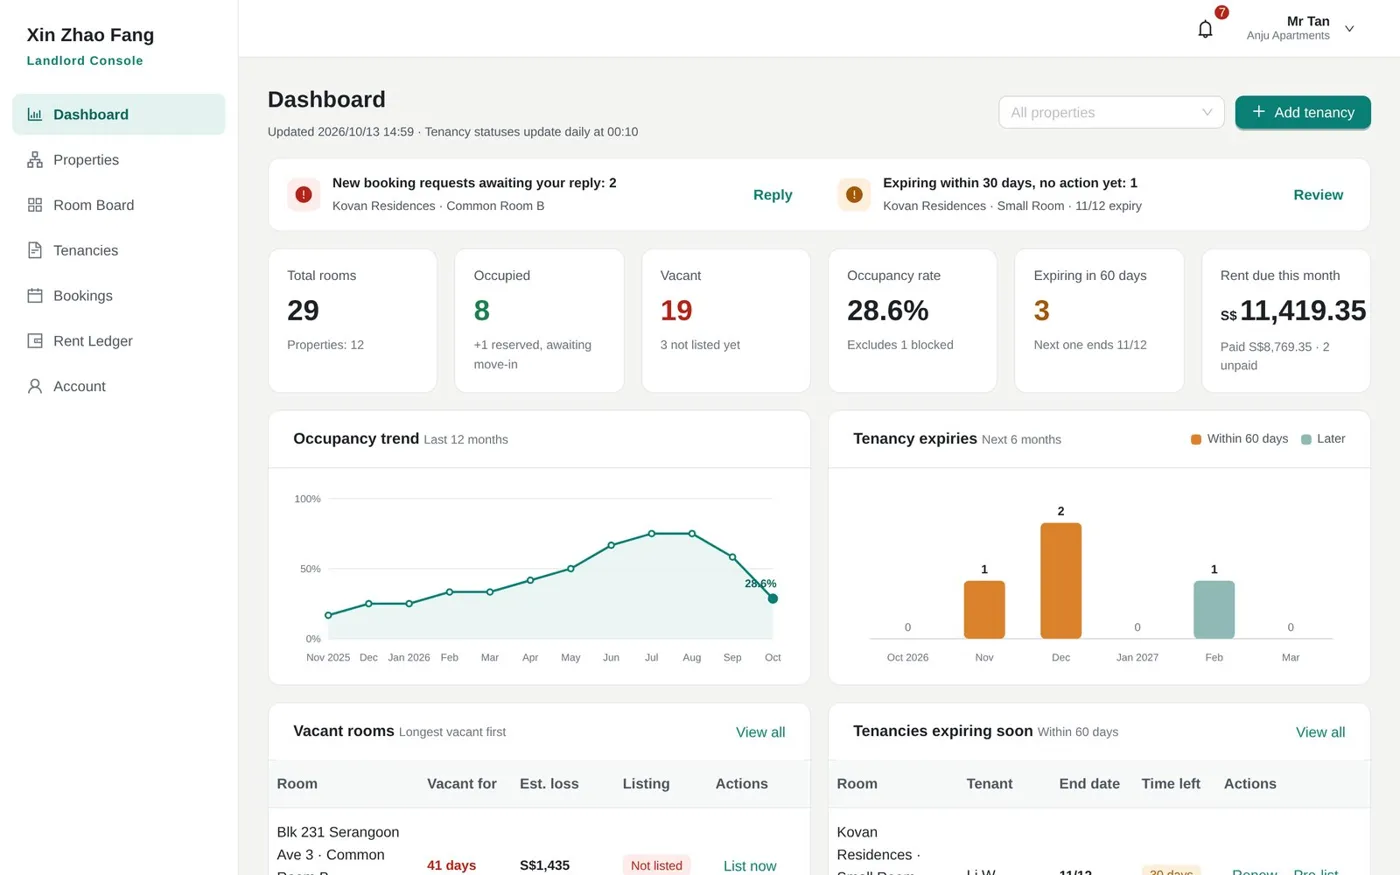Viewport: 1400px width, 875px height.
Task: Click the Properties sidebar icon
Action: 35,160
